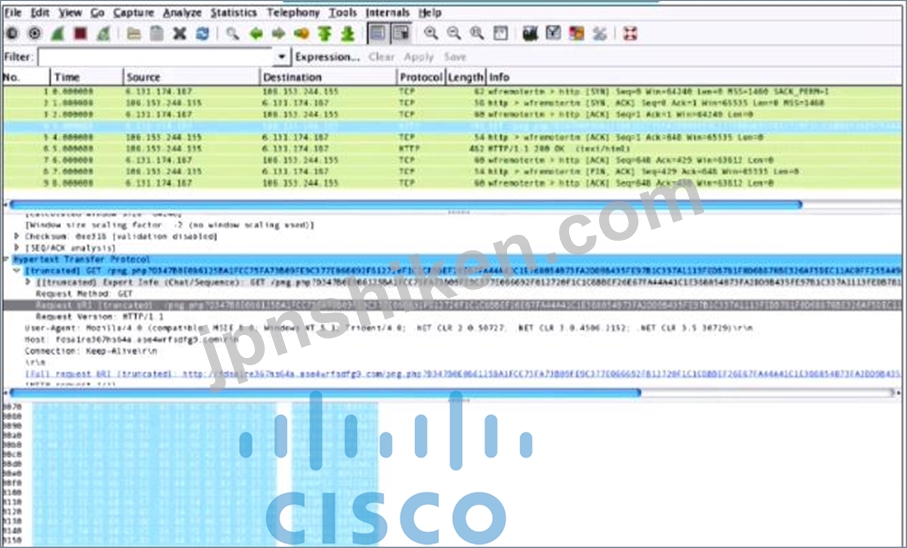
Task: Expand the [SEQ/ACK analysis] entry
Action: tap(17, 248)
